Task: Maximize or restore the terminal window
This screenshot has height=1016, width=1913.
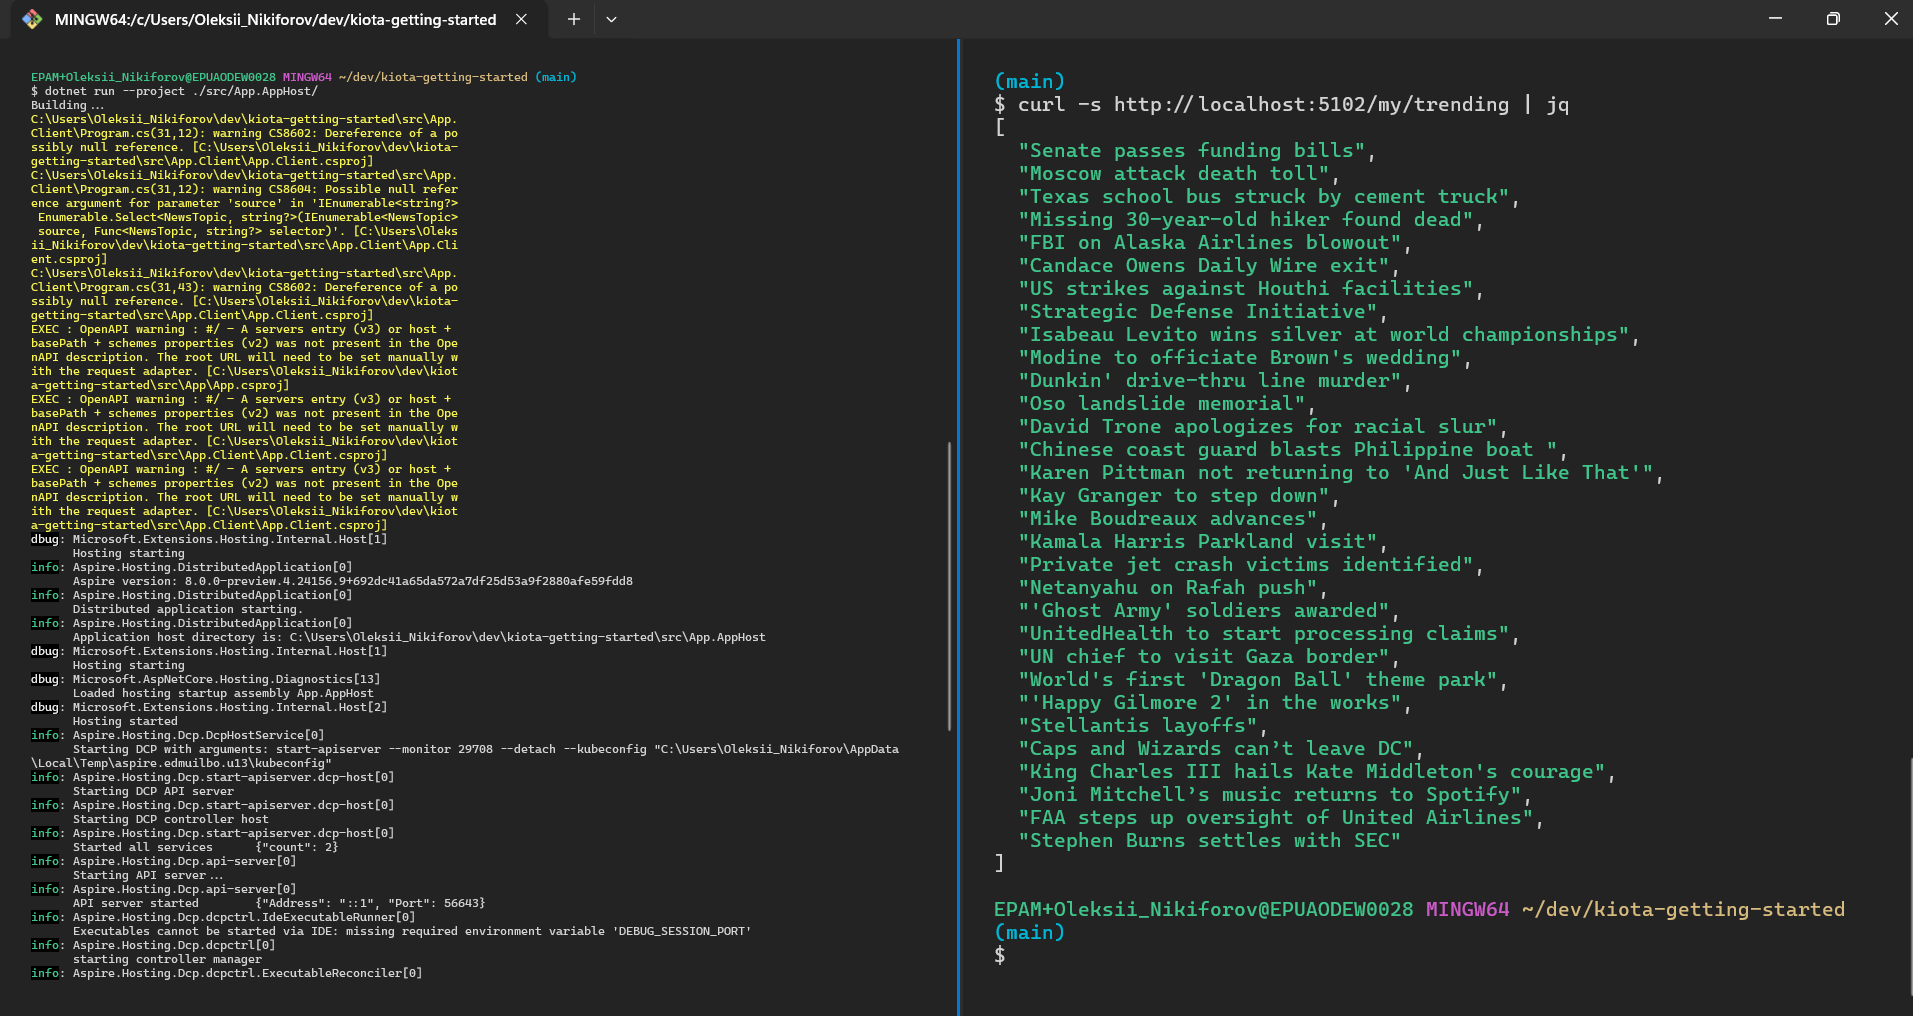Action: [1833, 19]
